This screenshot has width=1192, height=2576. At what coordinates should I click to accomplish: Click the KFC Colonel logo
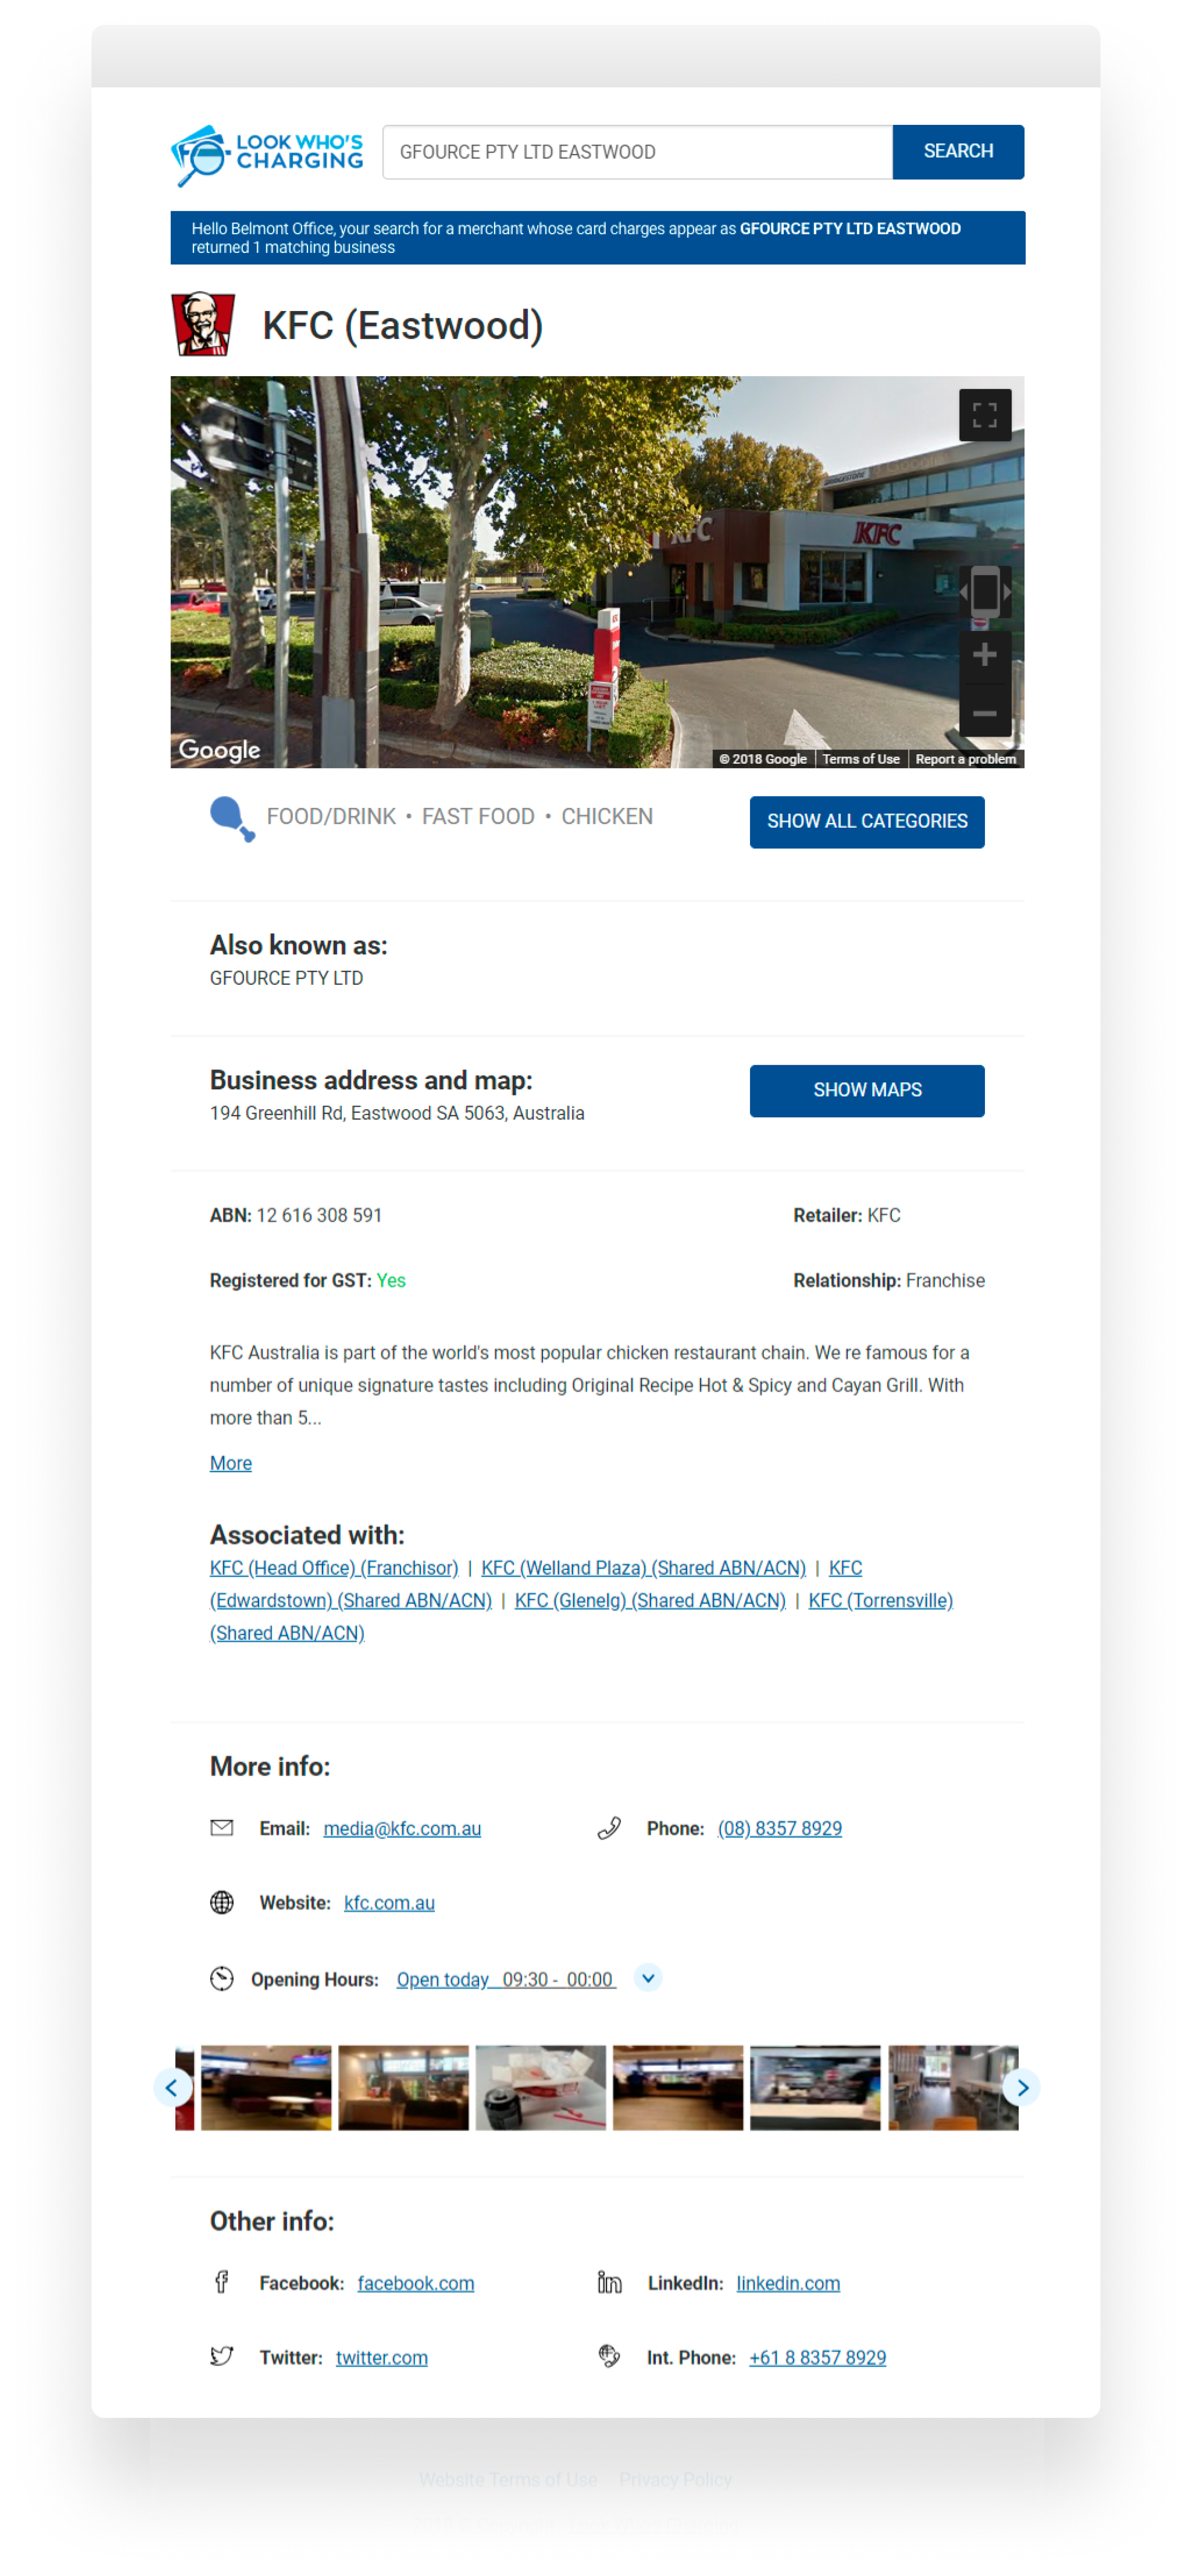[203, 324]
